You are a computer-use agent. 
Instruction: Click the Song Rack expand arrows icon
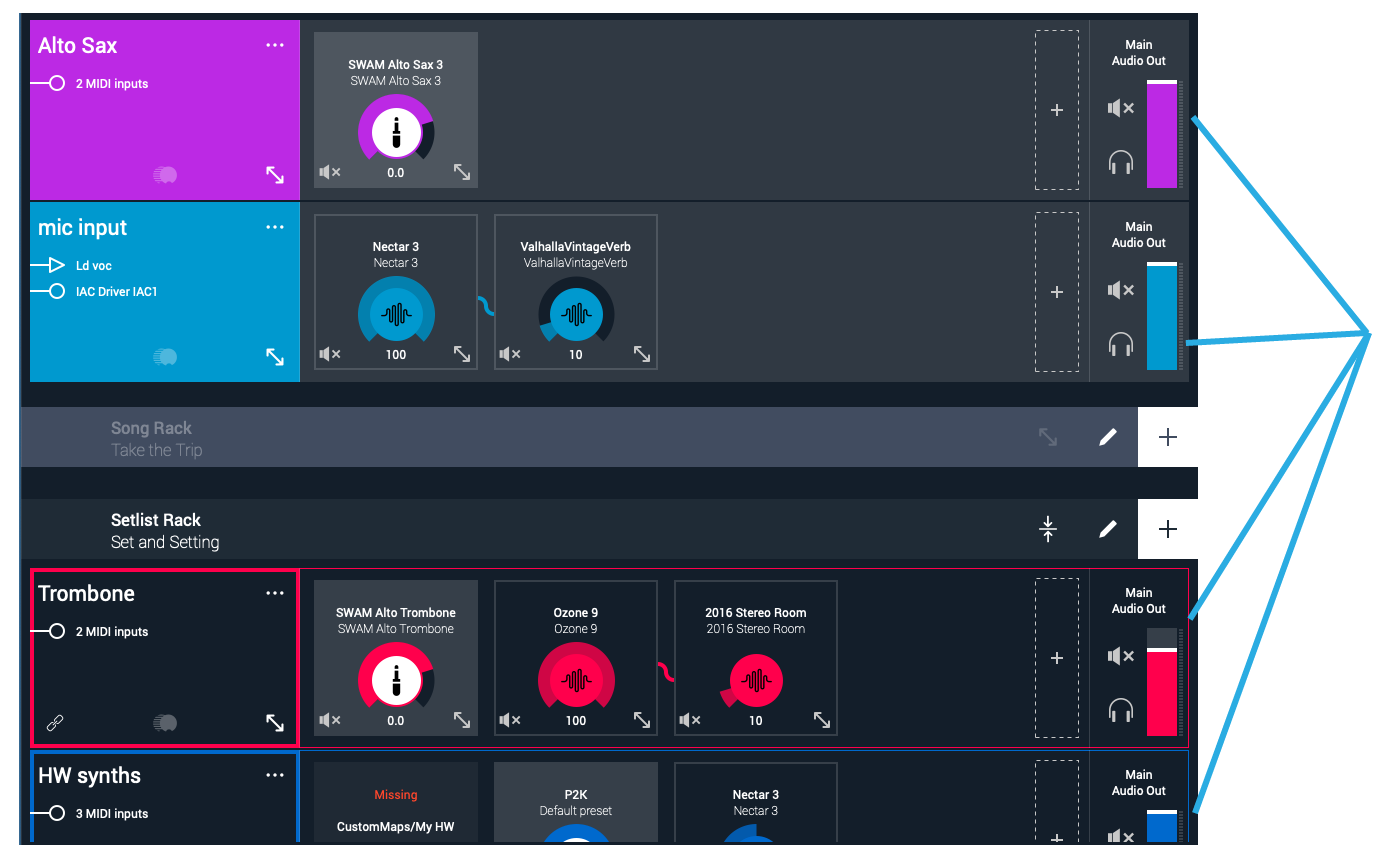1048,437
